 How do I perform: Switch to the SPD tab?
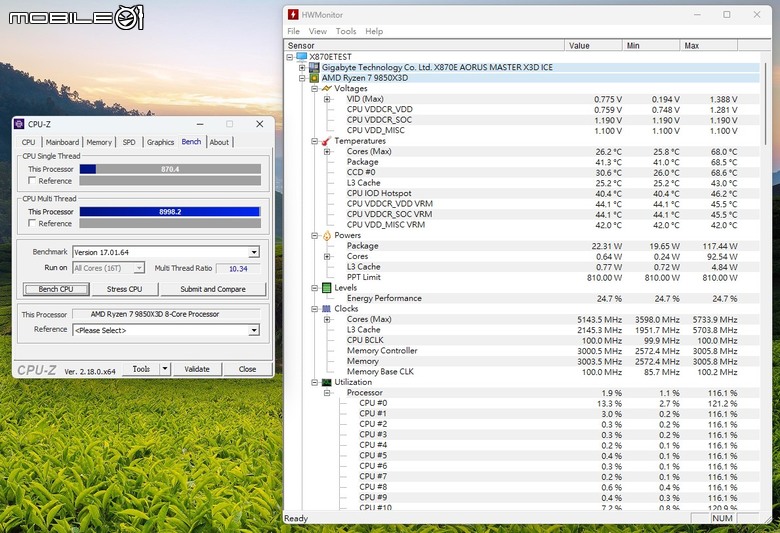[129, 142]
